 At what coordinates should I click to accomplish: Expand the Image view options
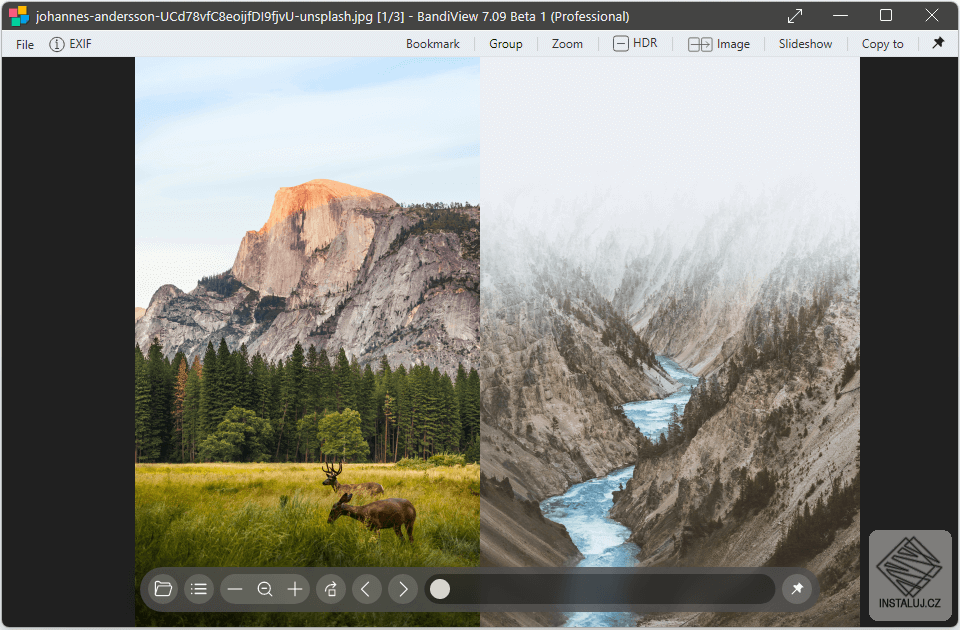tap(719, 44)
